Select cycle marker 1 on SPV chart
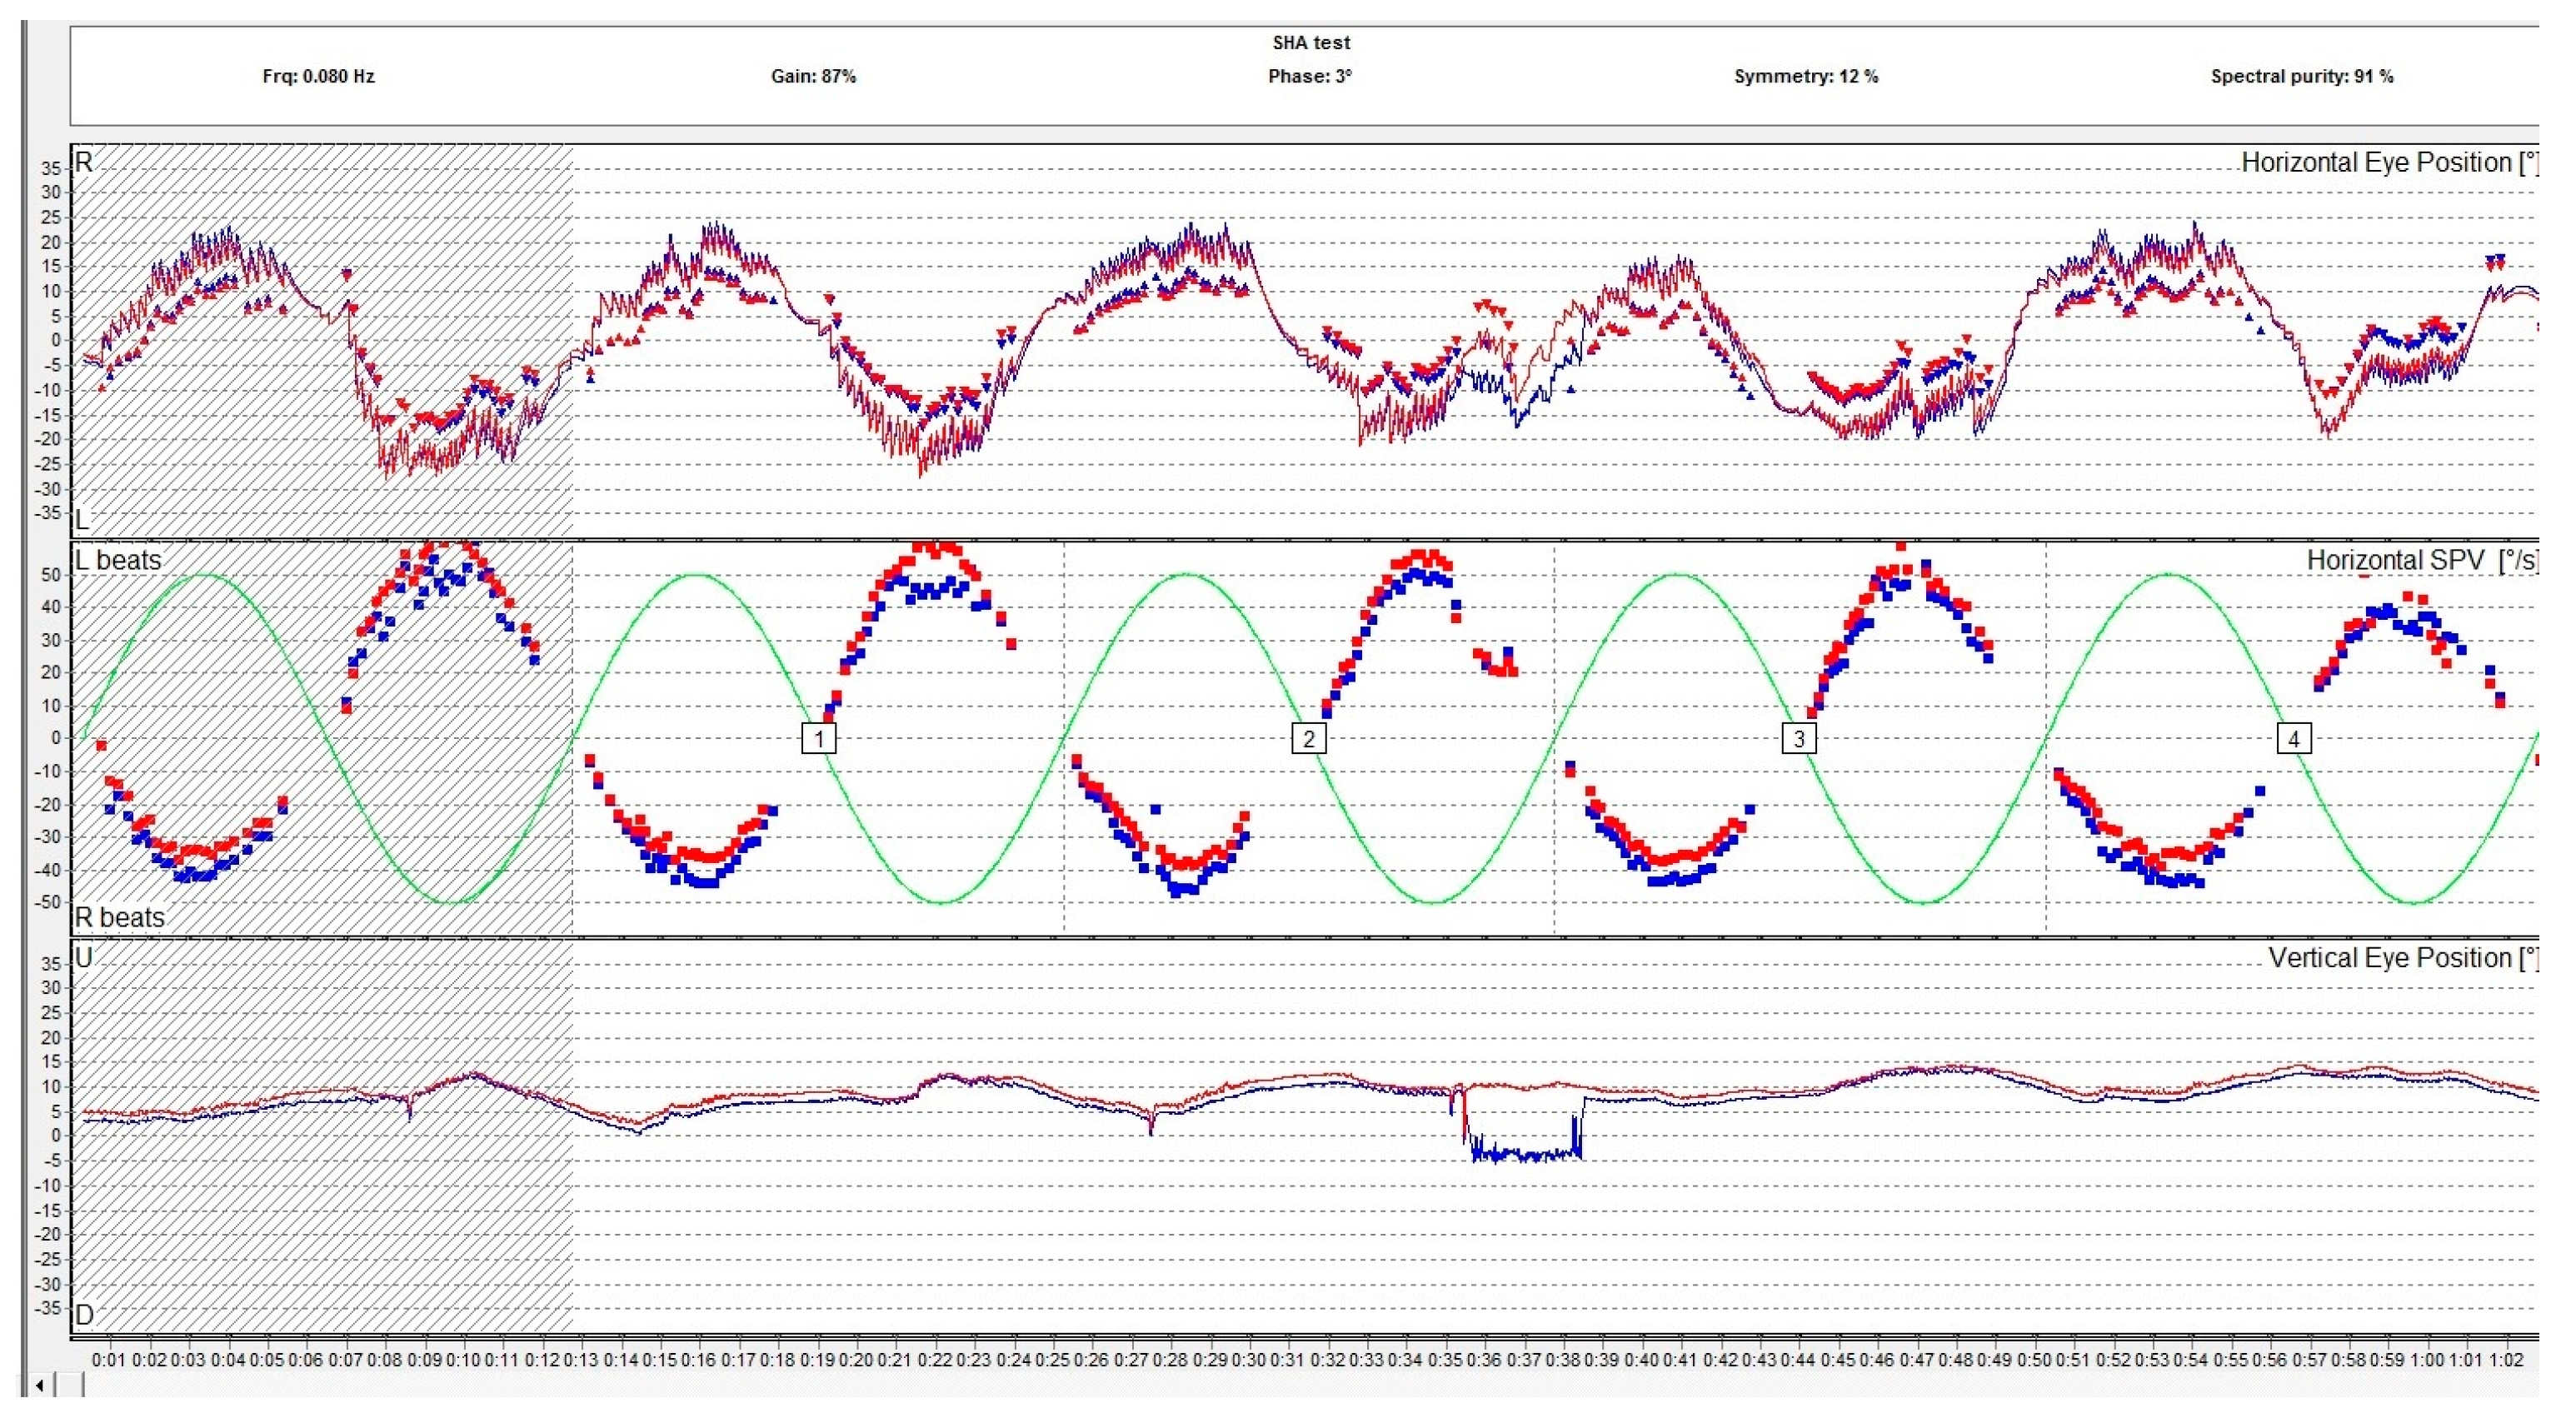This screenshot has height=1418, width=2576. (819, 739)
